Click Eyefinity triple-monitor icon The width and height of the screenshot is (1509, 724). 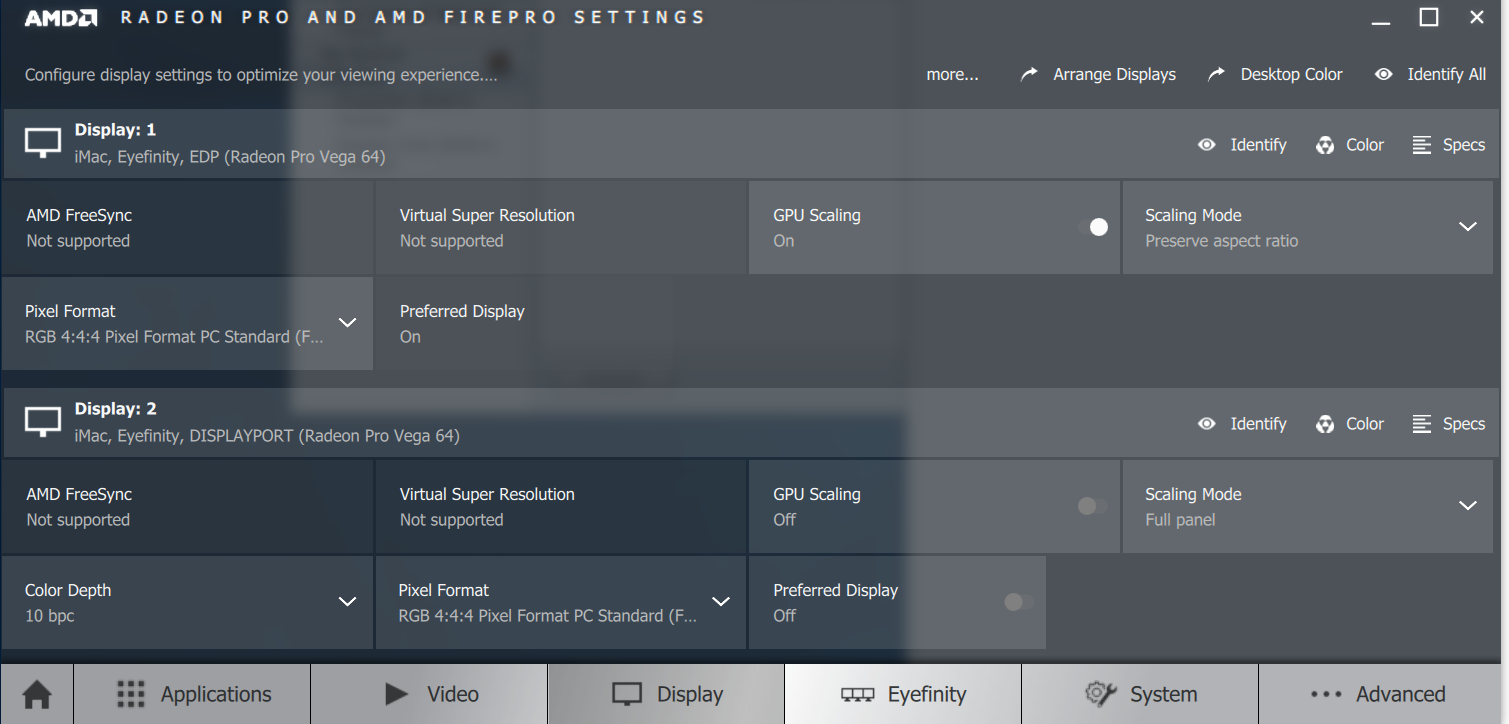click(x=858, y=695)
